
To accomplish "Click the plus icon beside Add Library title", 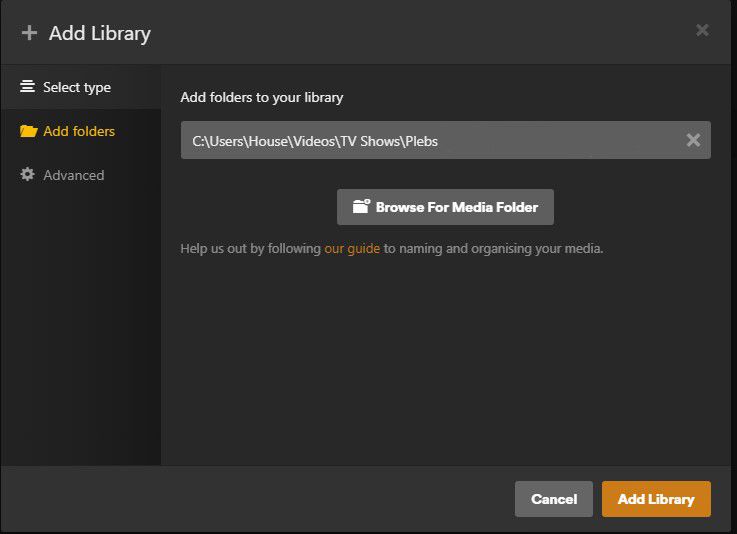I will click(29, 33).
